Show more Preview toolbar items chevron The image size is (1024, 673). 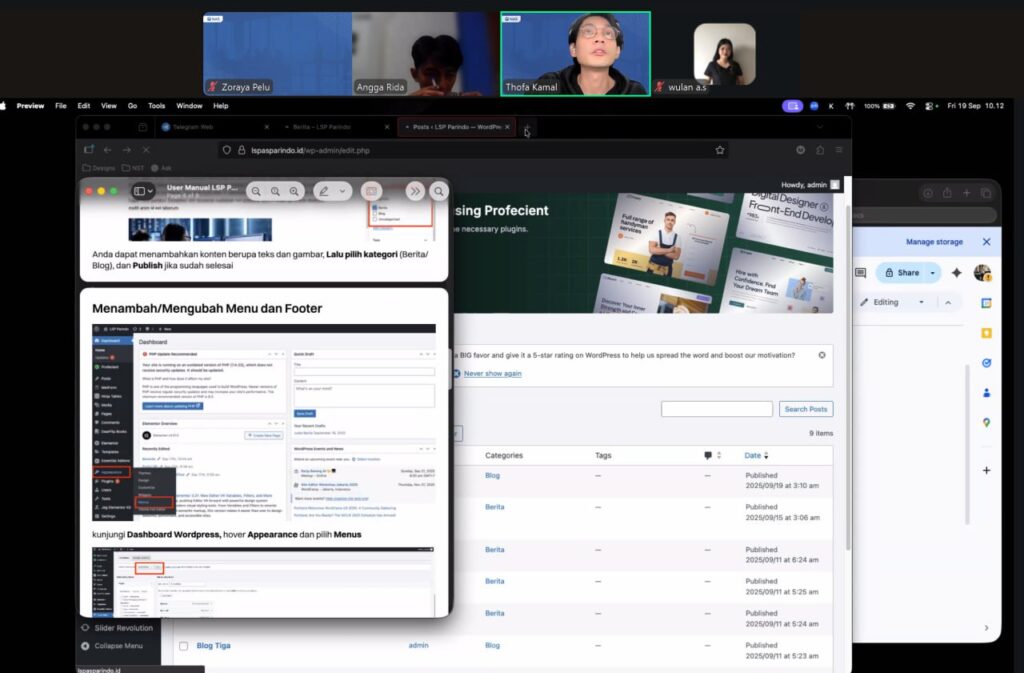[414, 191]
